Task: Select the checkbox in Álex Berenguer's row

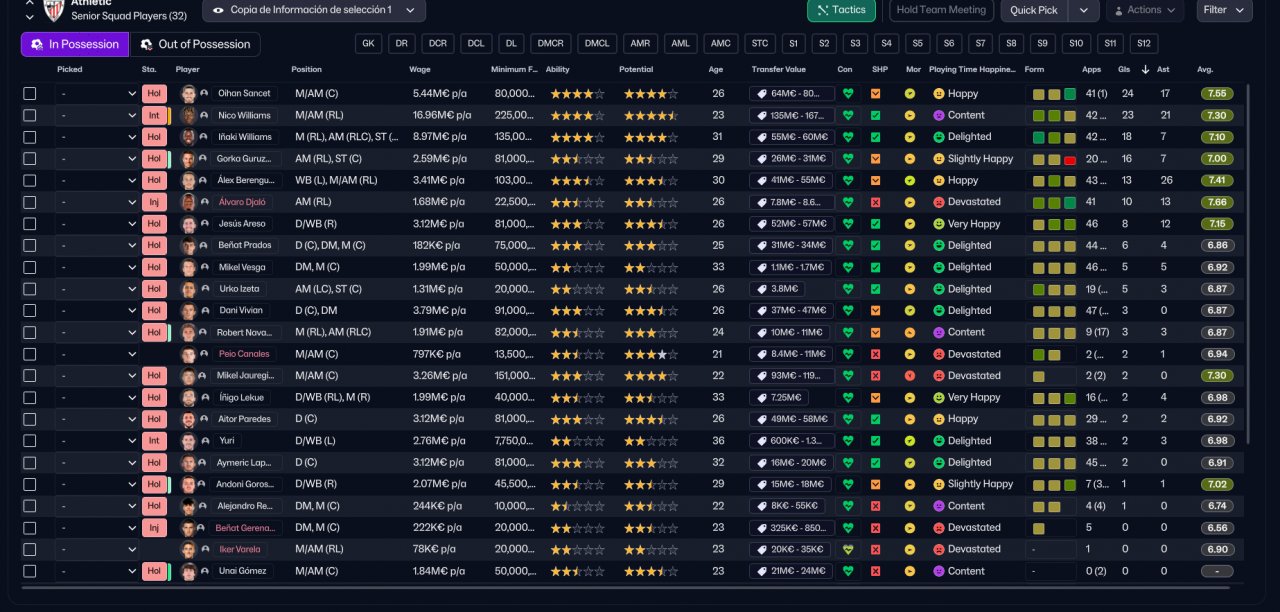Action: pyautogui.click(x=30, y=181)
